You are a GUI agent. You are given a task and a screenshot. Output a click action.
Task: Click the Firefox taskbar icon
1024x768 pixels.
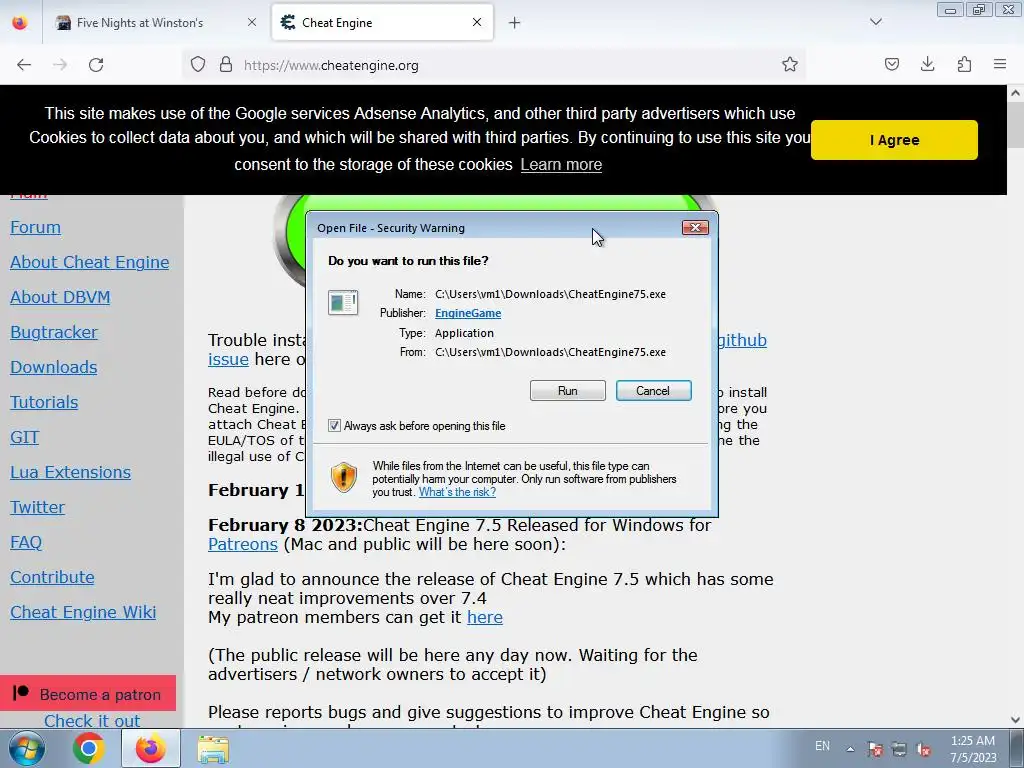151,749
